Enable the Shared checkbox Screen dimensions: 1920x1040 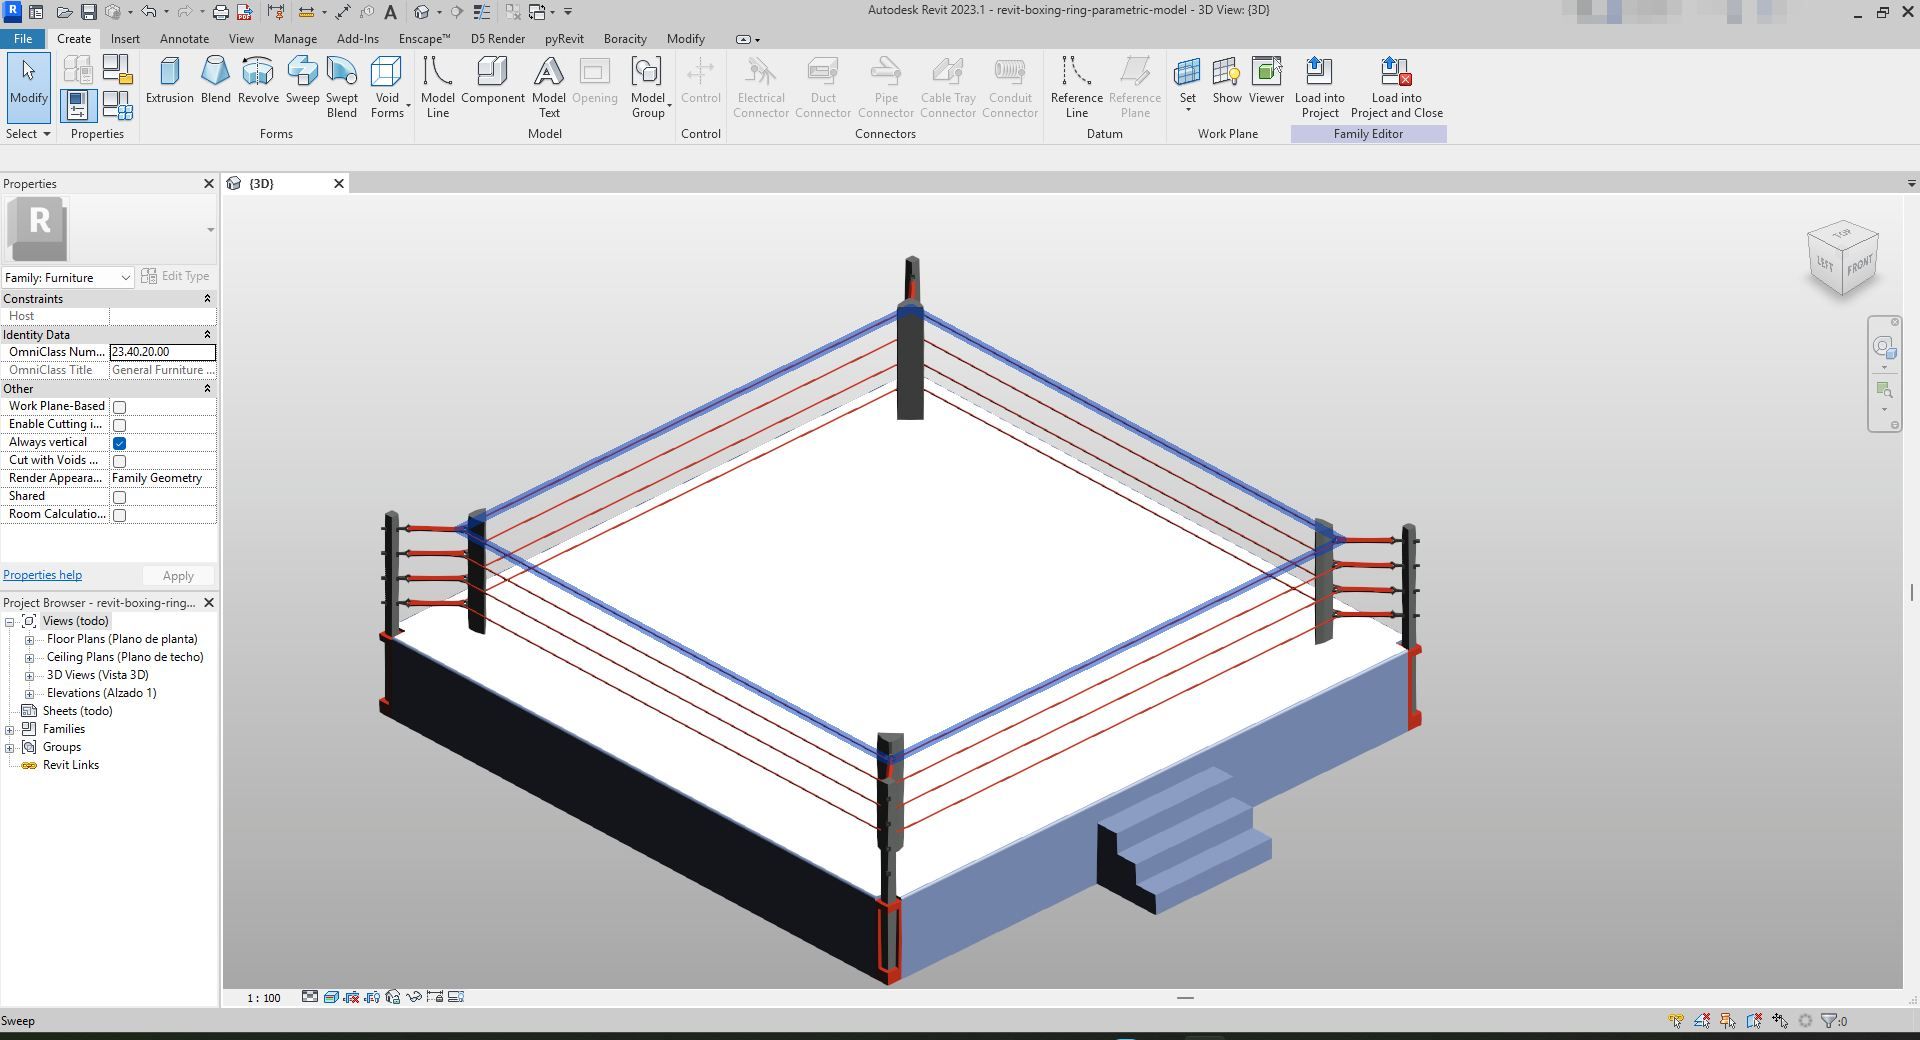120,497
